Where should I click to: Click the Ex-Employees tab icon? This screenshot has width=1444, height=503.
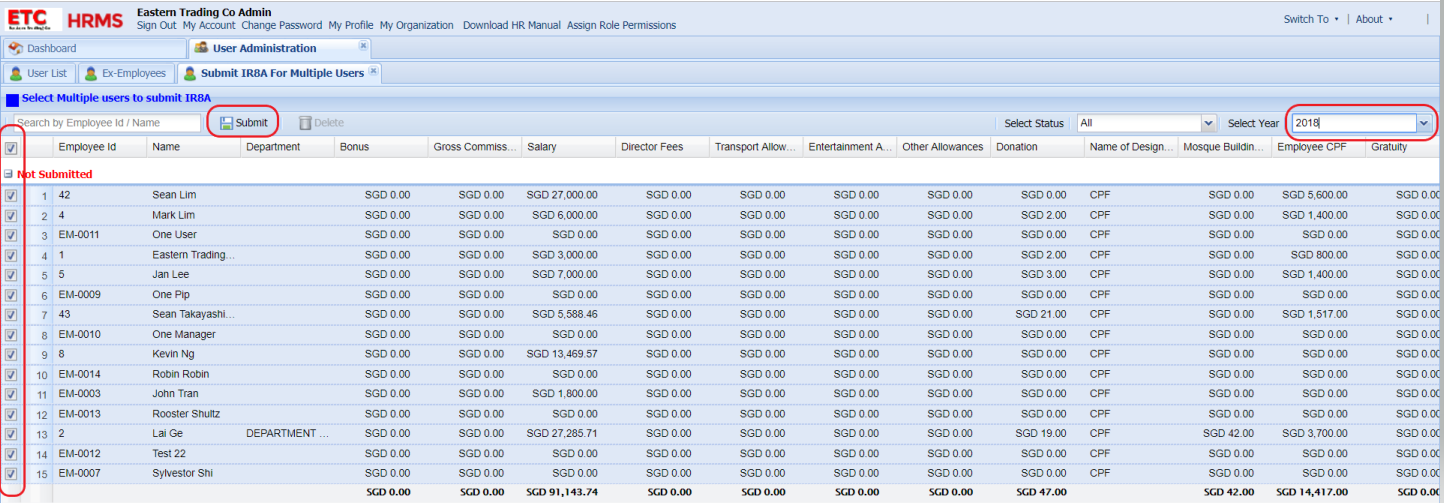click(x=90, y=73)
